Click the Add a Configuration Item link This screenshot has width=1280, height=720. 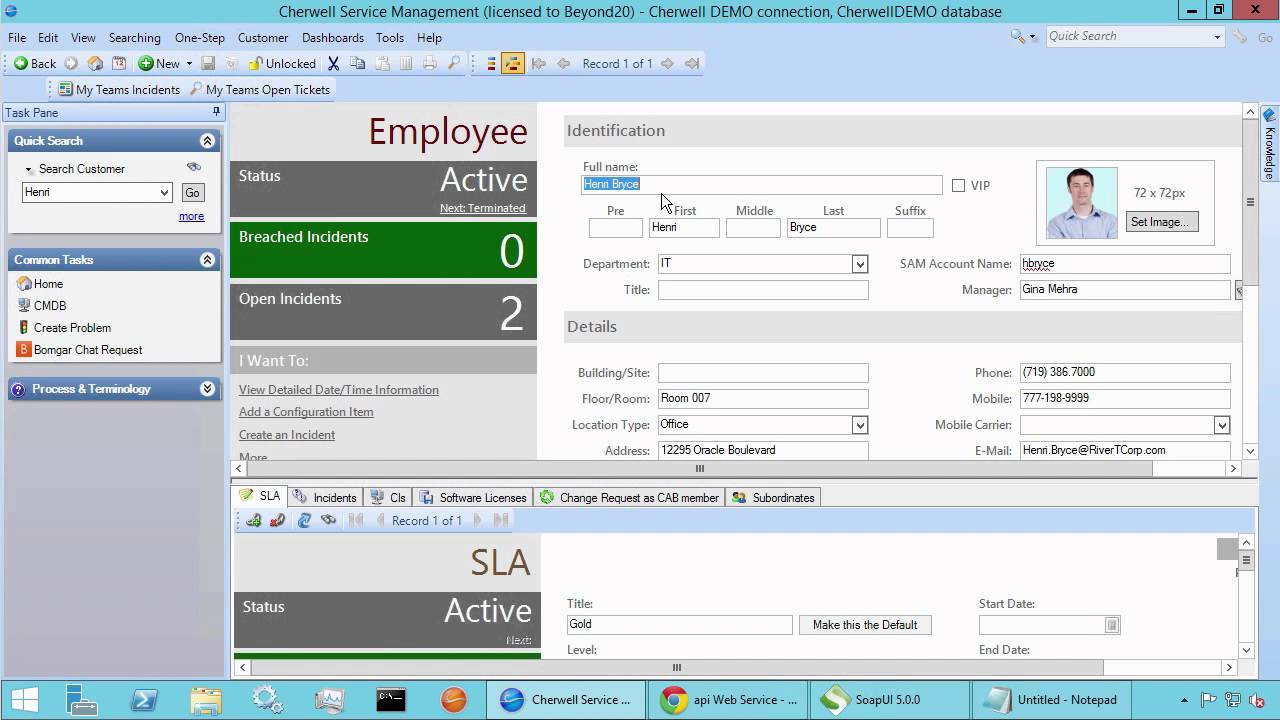pos(306,412)
